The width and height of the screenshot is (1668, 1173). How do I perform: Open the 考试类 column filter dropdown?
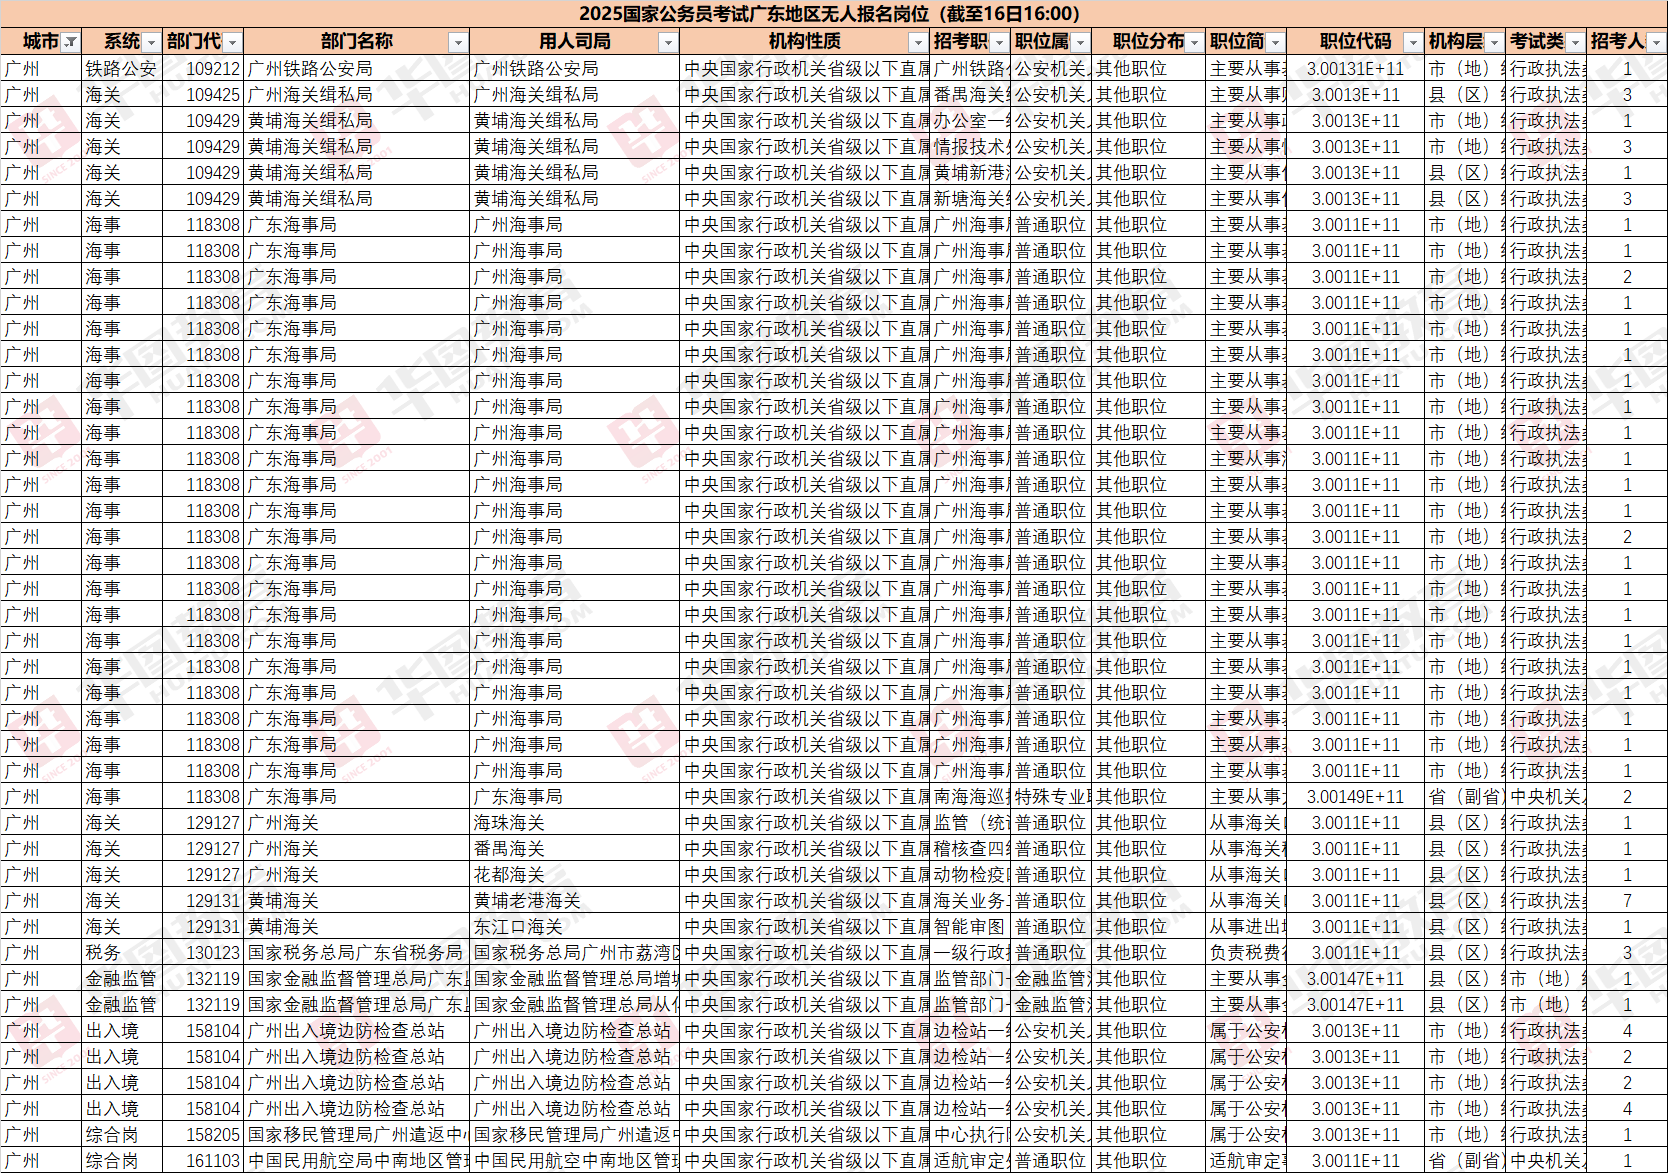click(x=1575, y=42)
